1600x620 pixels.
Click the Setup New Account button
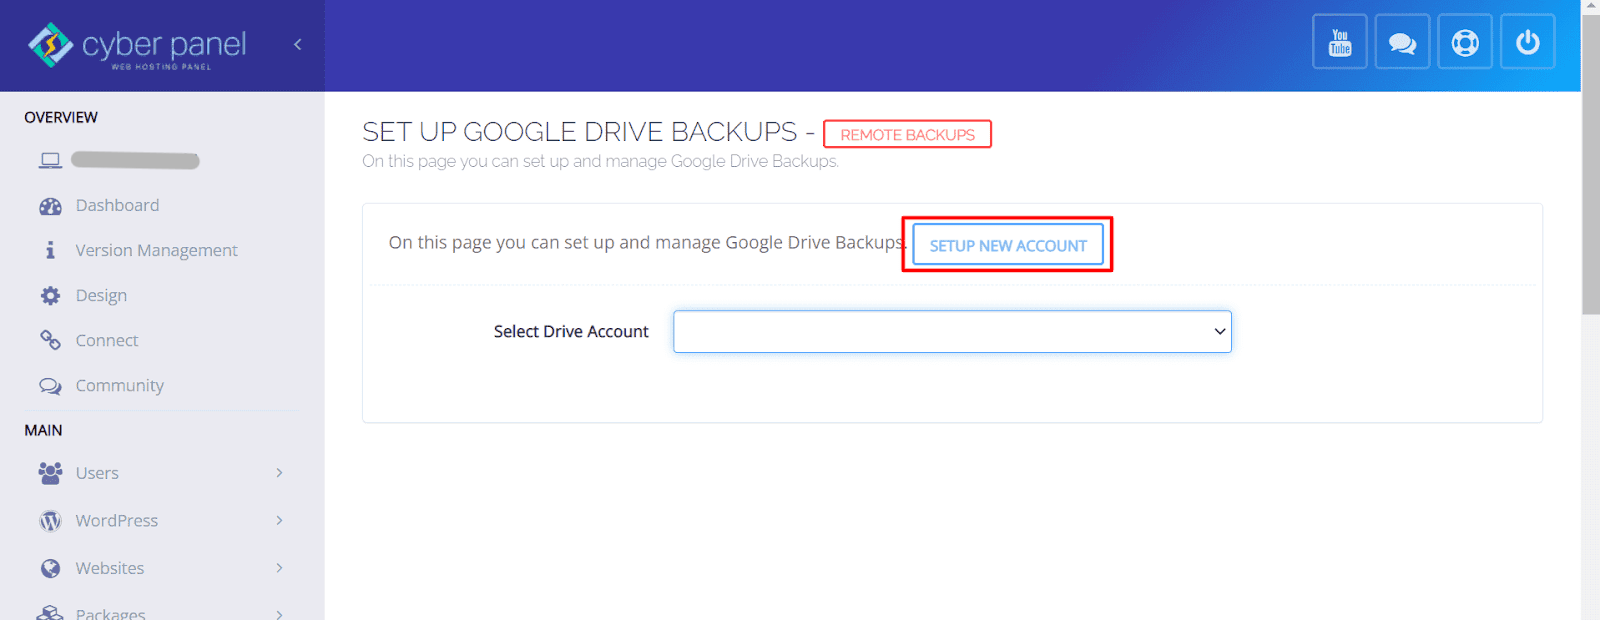click(1008, 245)
